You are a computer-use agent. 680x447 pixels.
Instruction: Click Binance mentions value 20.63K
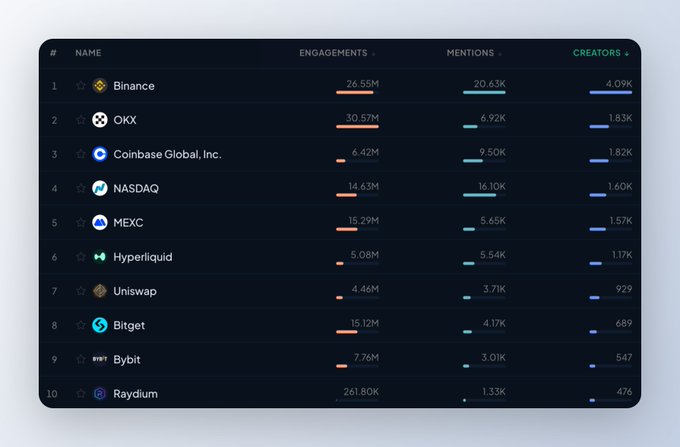click(489, 84)
